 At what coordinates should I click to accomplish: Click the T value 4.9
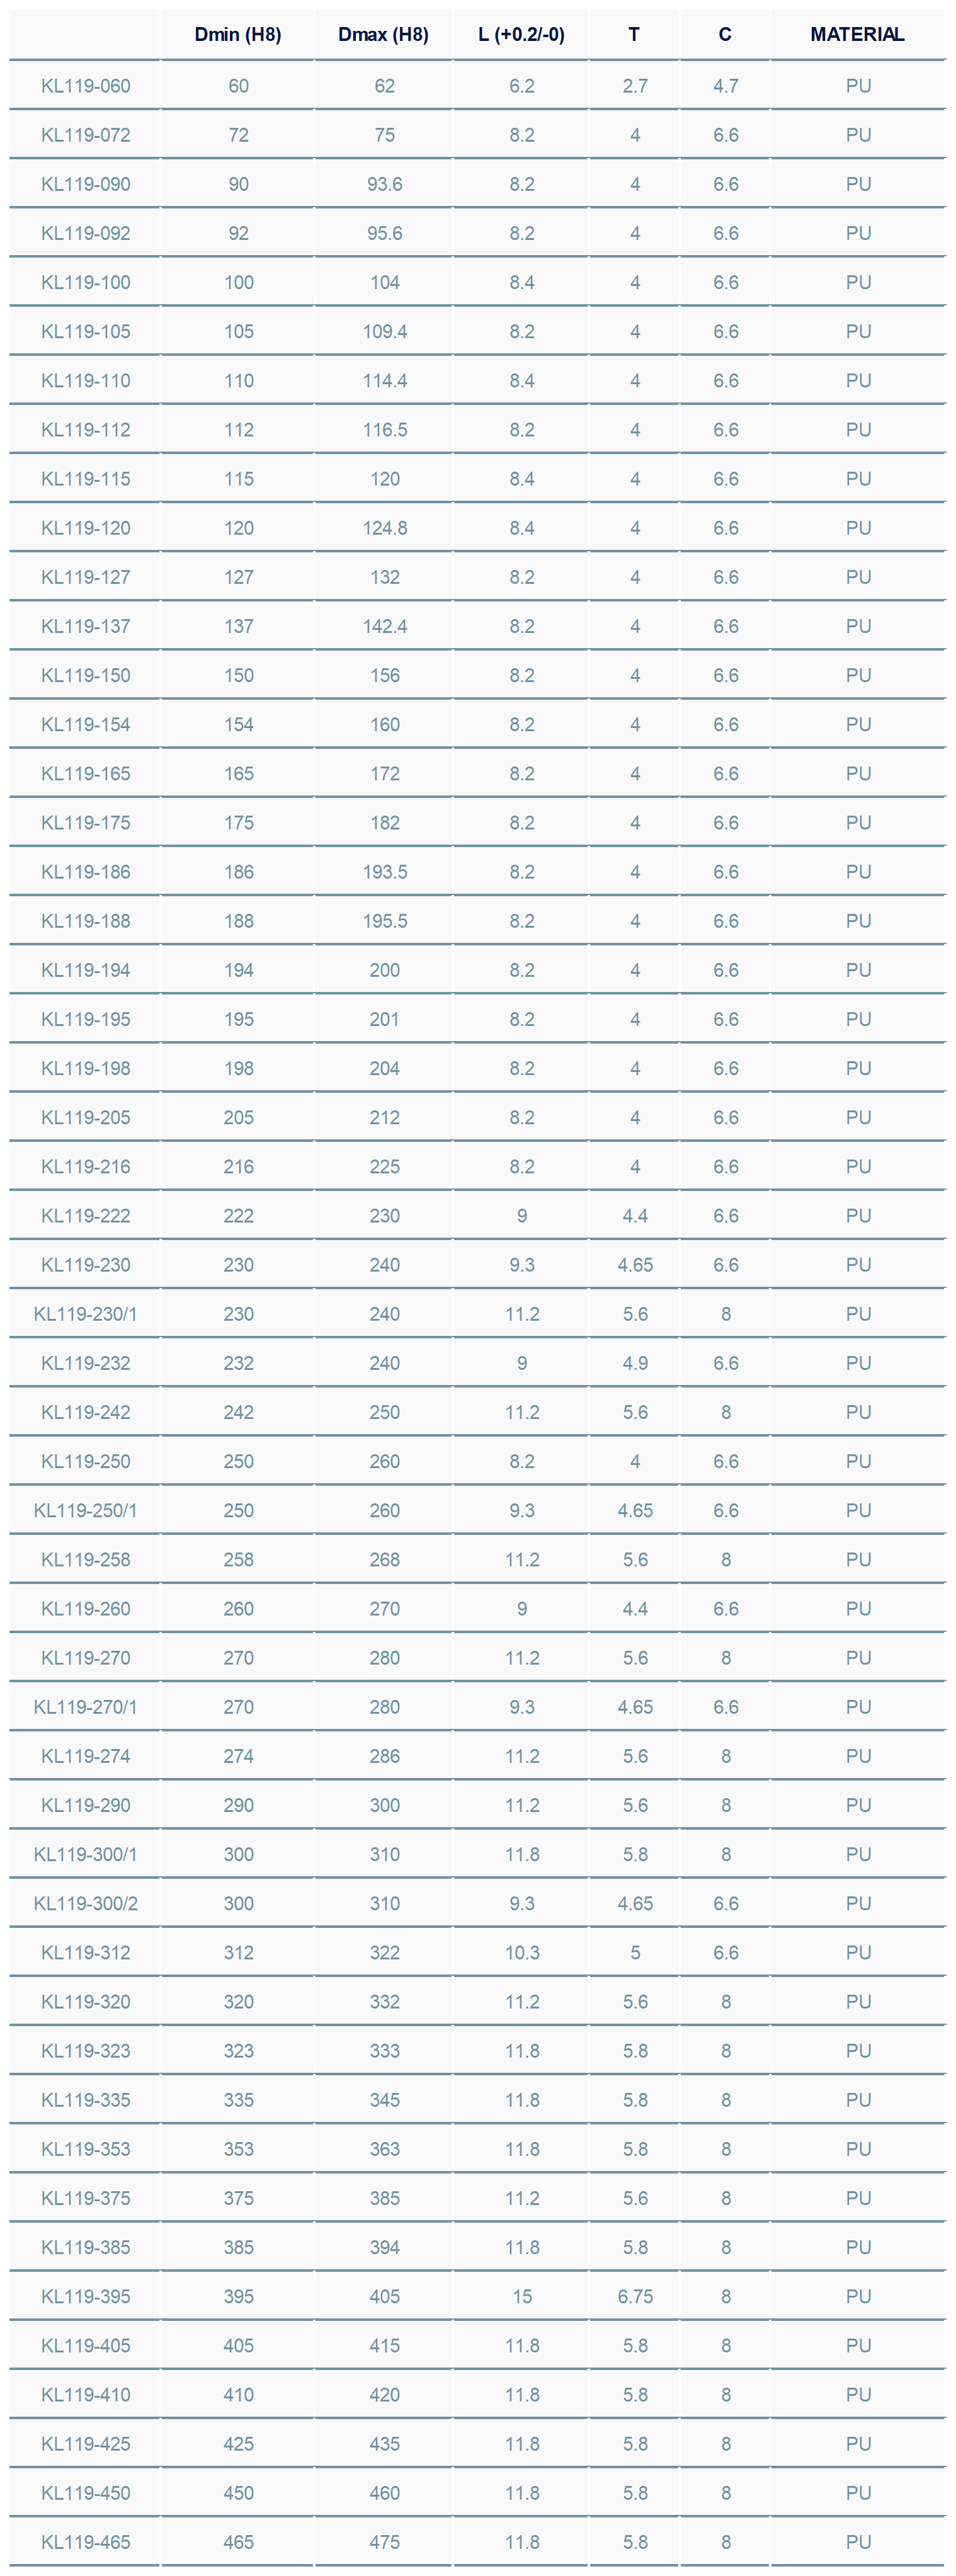coord(635,1363)
